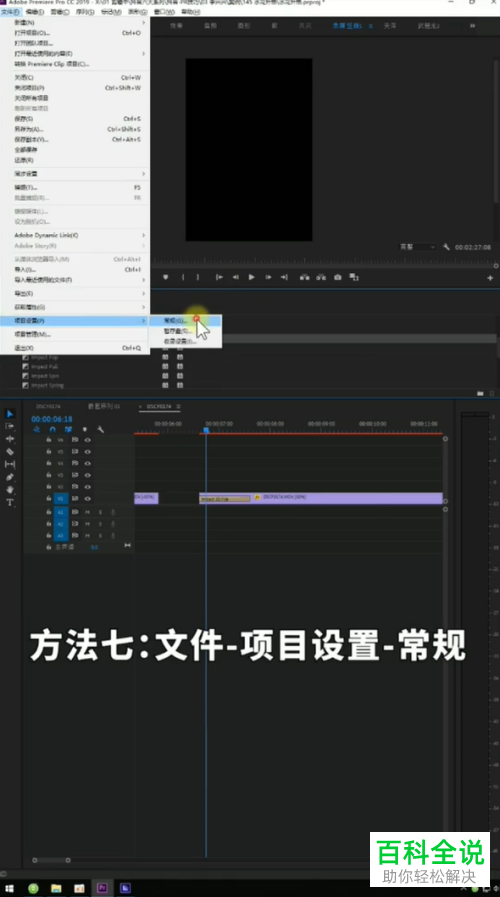This screenshot has height=897, width=500.
Task: Select the Hand tool
Action: [10, 489]
